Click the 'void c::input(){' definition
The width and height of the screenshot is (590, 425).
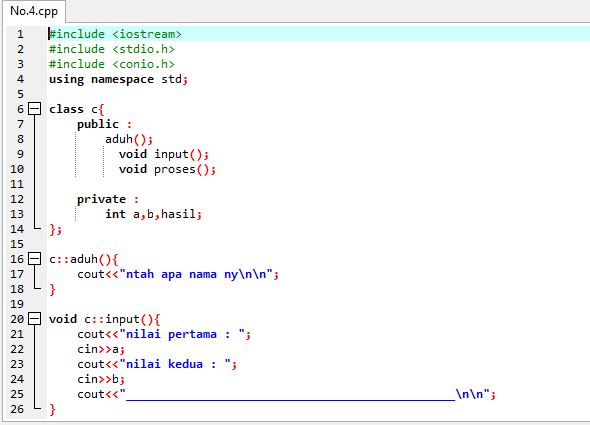coord(105,319)
